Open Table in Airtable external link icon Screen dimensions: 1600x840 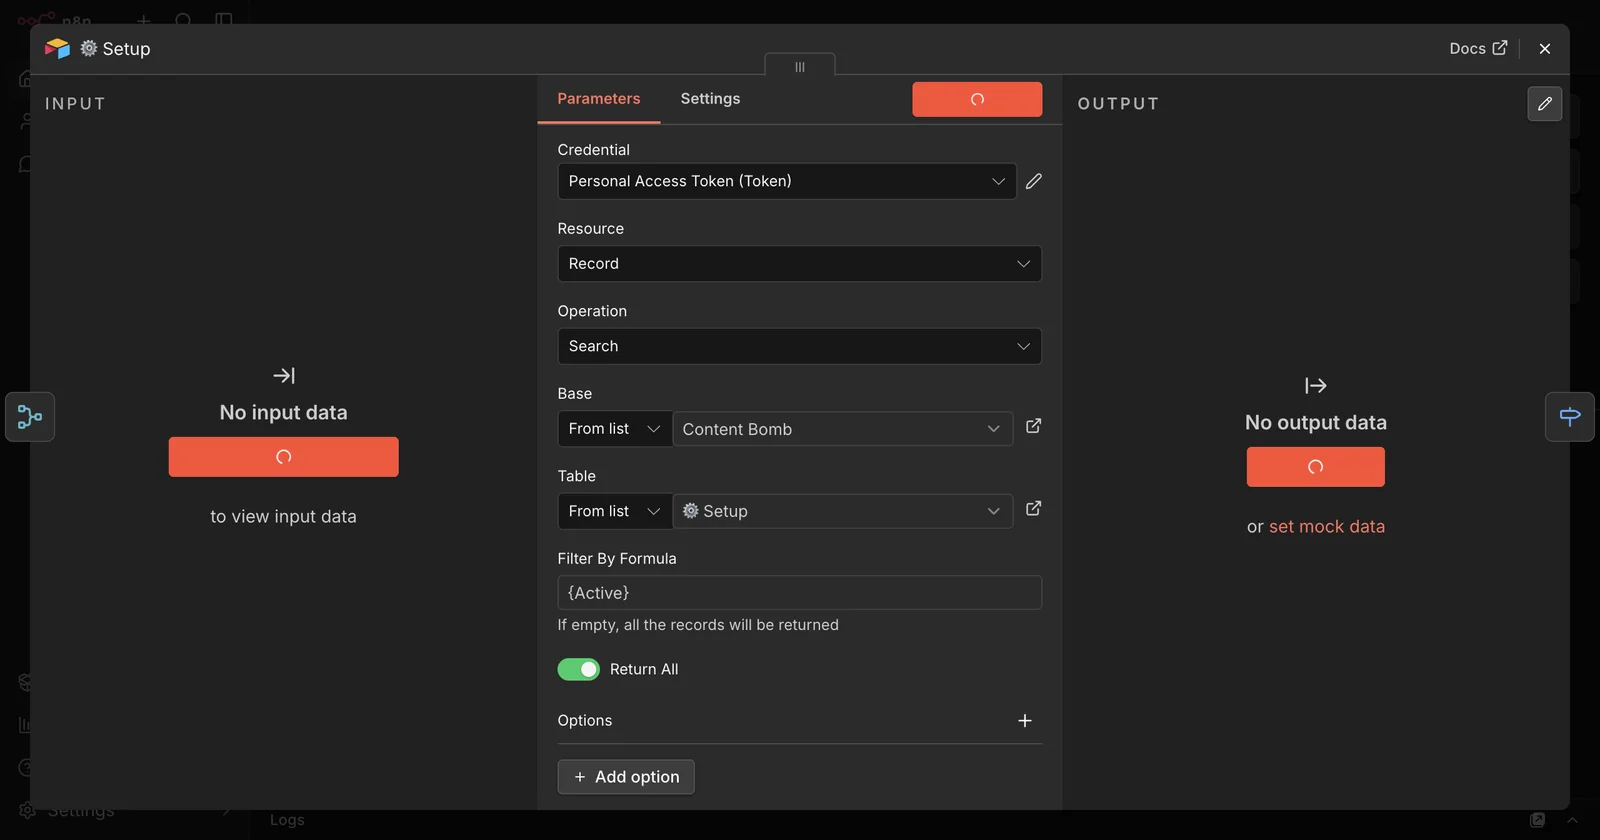pyautogui.click(x=1034, y=508)
